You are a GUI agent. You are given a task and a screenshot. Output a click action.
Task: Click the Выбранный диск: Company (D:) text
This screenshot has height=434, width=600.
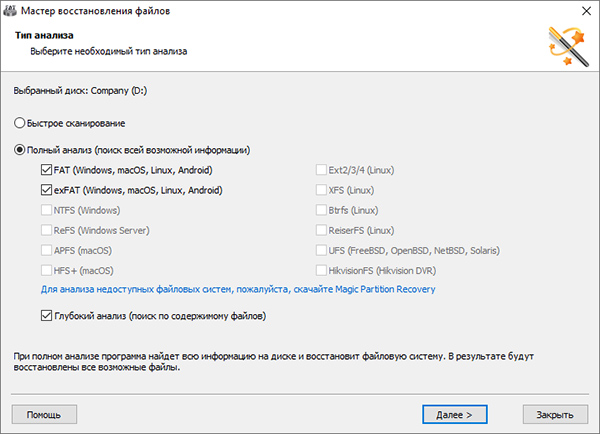point(80,91)
